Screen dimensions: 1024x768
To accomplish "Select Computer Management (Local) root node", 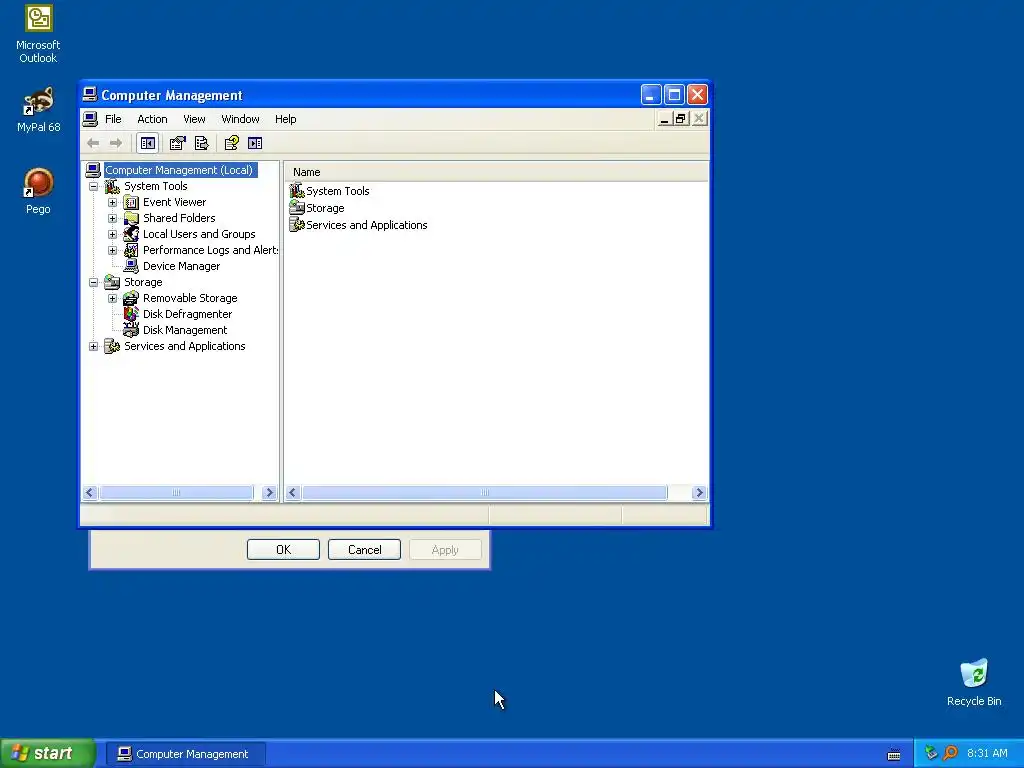I will 179,170.
